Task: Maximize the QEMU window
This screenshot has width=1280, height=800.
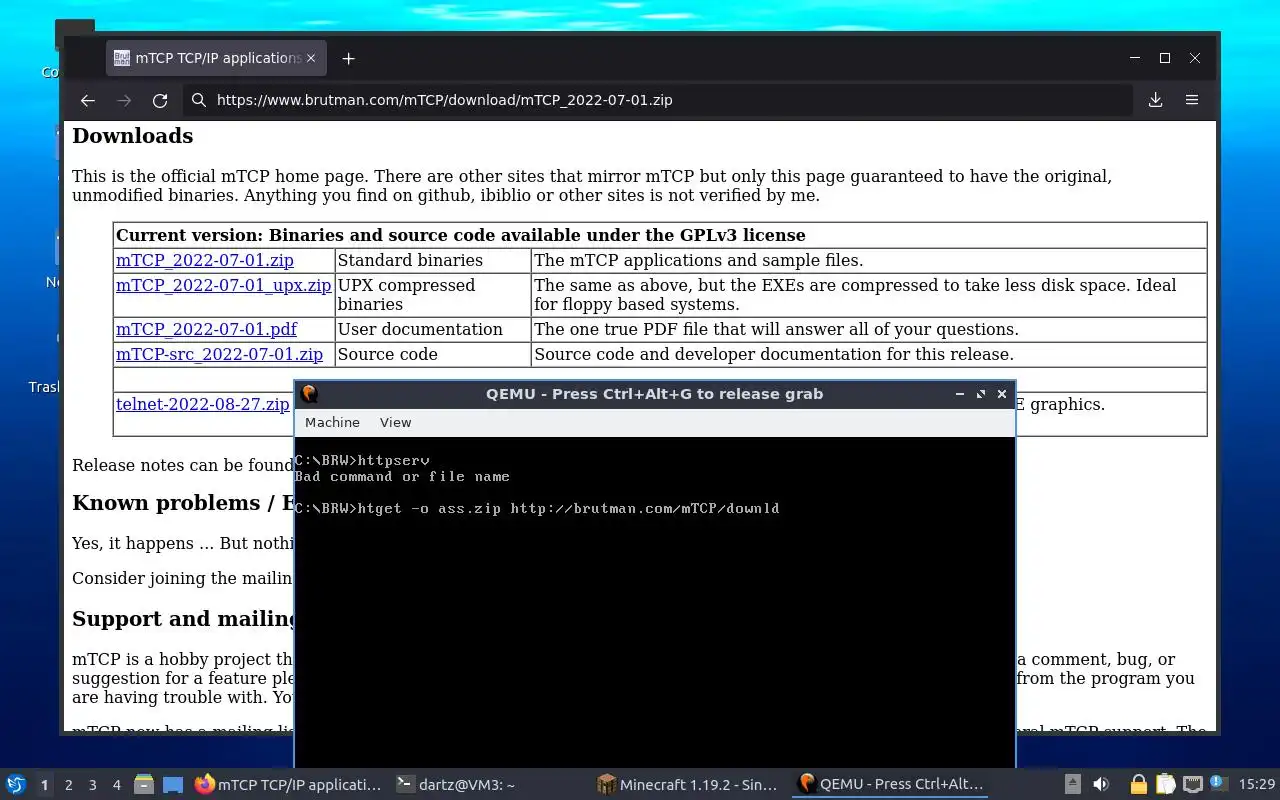Action: (981, 394)
